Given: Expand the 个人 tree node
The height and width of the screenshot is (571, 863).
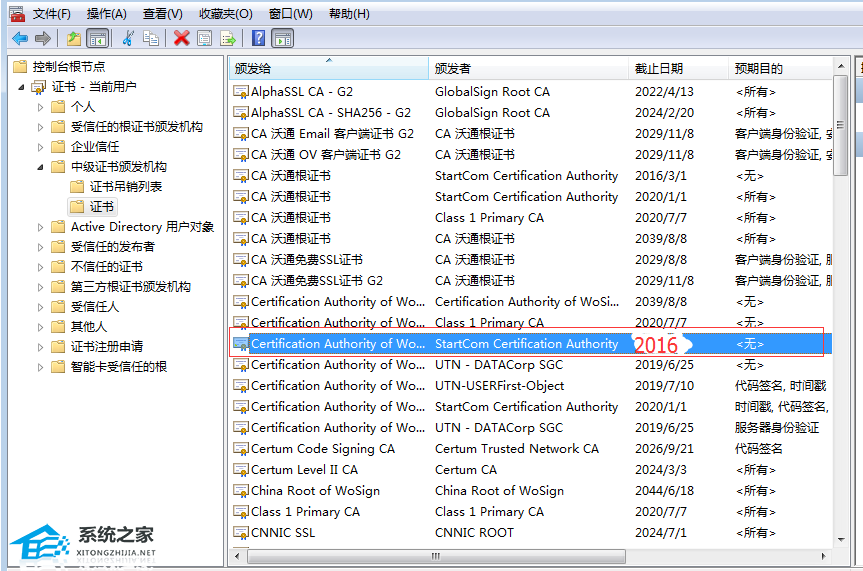Looking at the screenshot, I should [40, 107].
